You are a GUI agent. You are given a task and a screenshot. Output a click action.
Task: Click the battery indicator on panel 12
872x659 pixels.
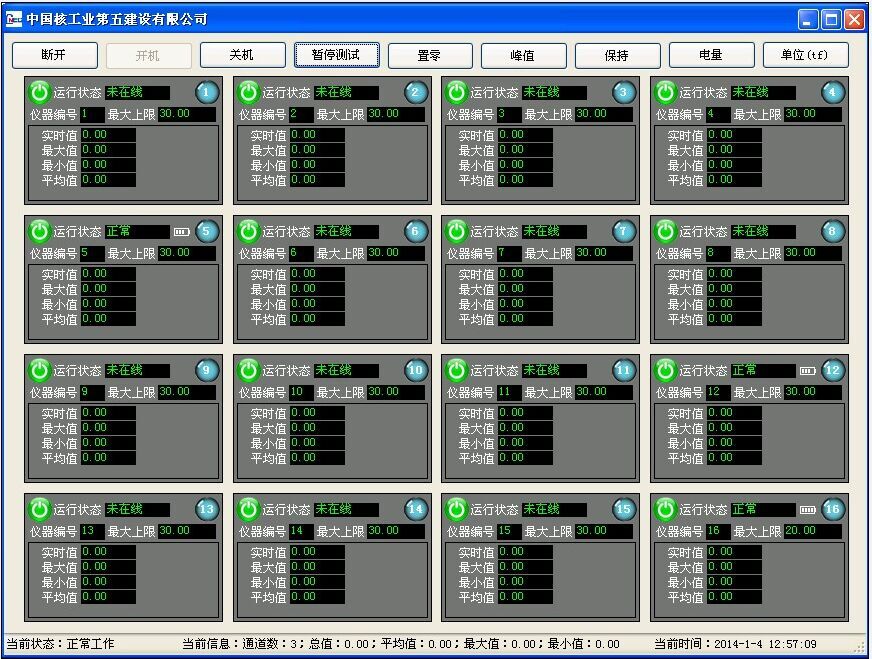[807, 371]
